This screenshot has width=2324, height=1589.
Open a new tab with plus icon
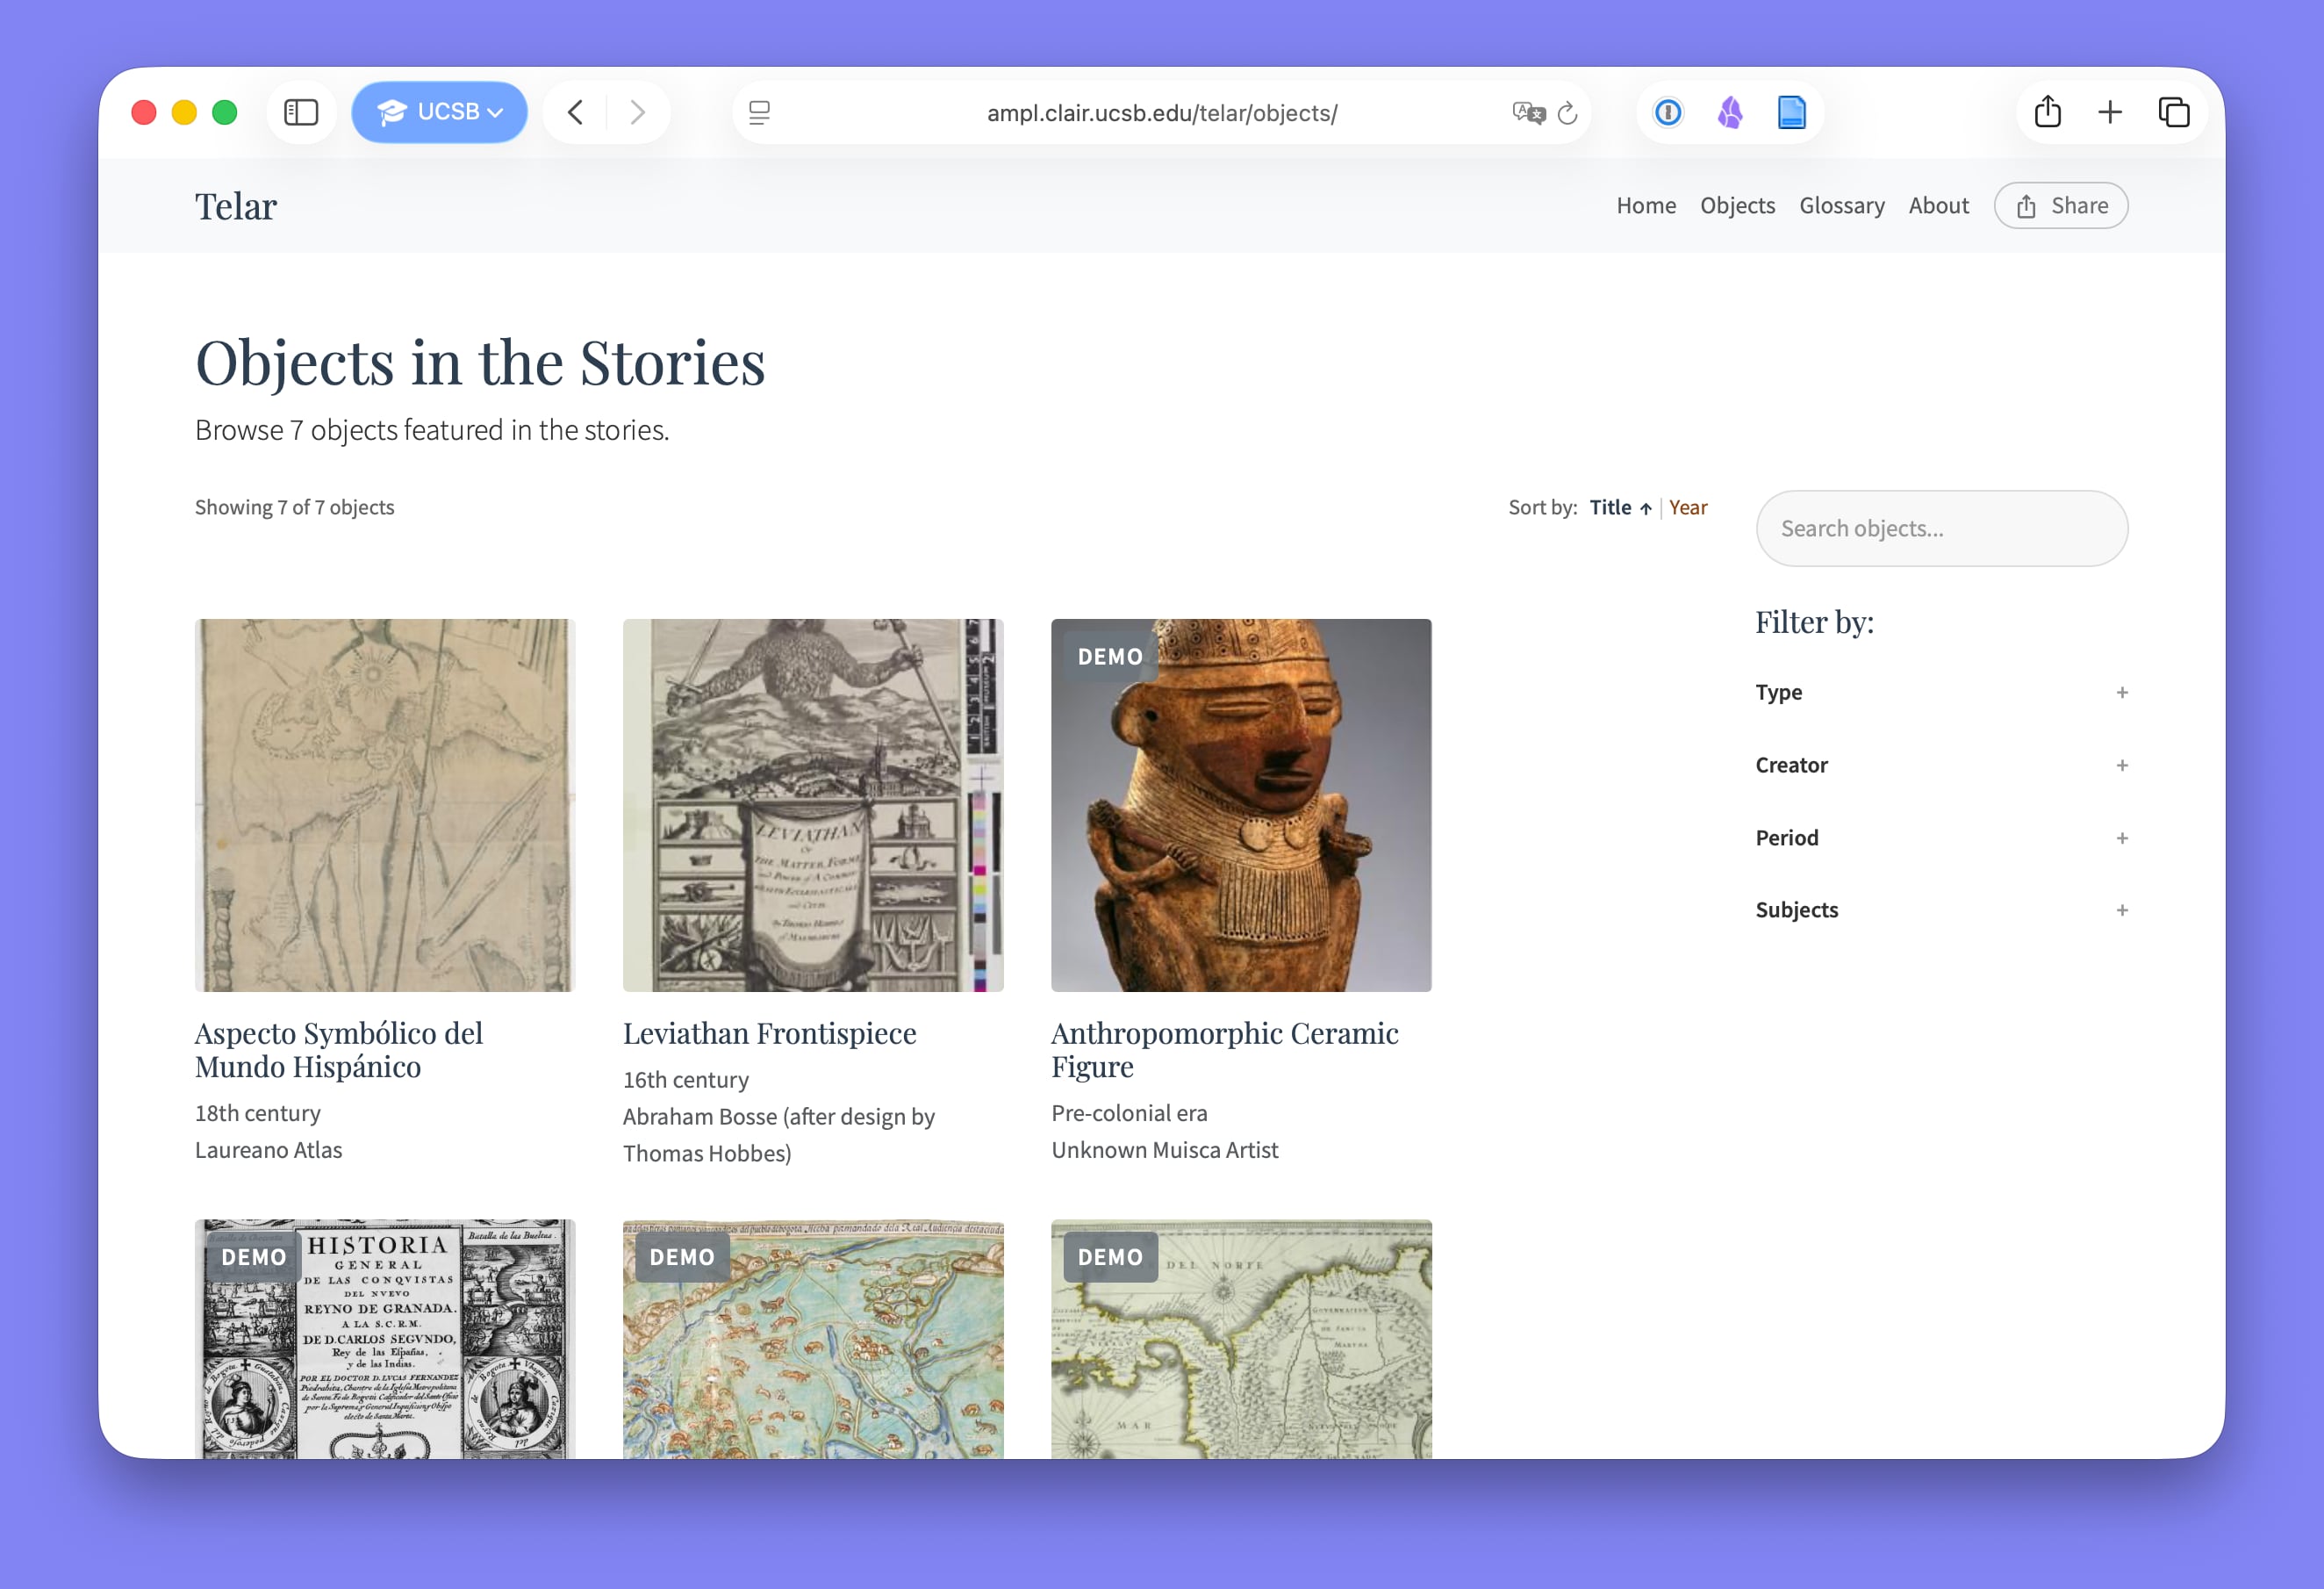(x=2110, y=112)
